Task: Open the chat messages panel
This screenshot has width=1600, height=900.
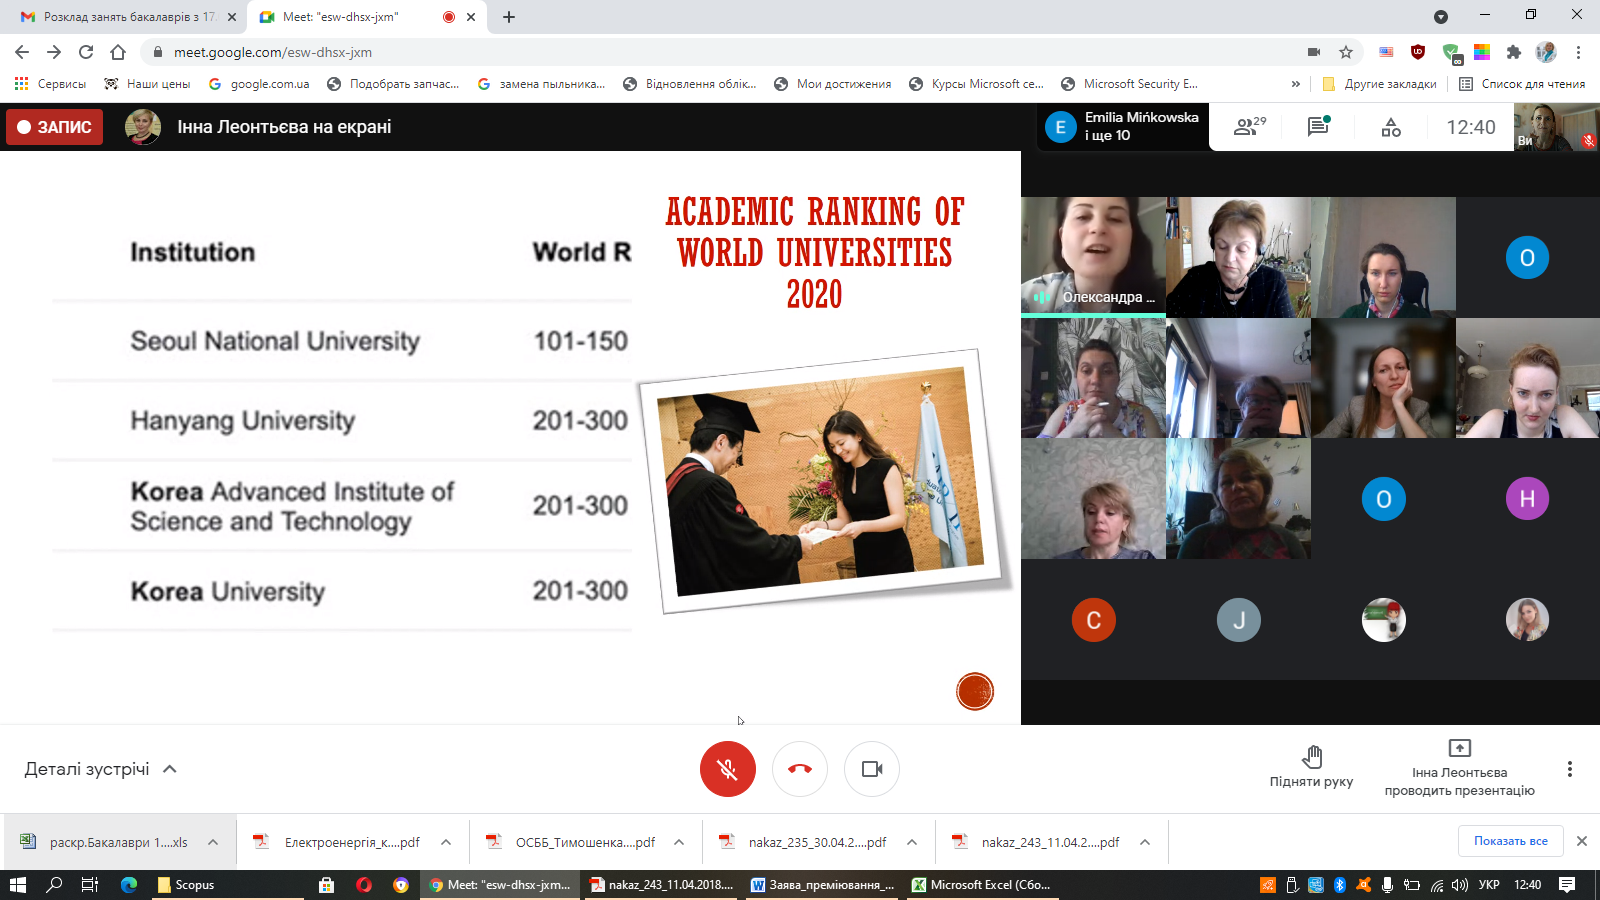Action: point(1318,127)
